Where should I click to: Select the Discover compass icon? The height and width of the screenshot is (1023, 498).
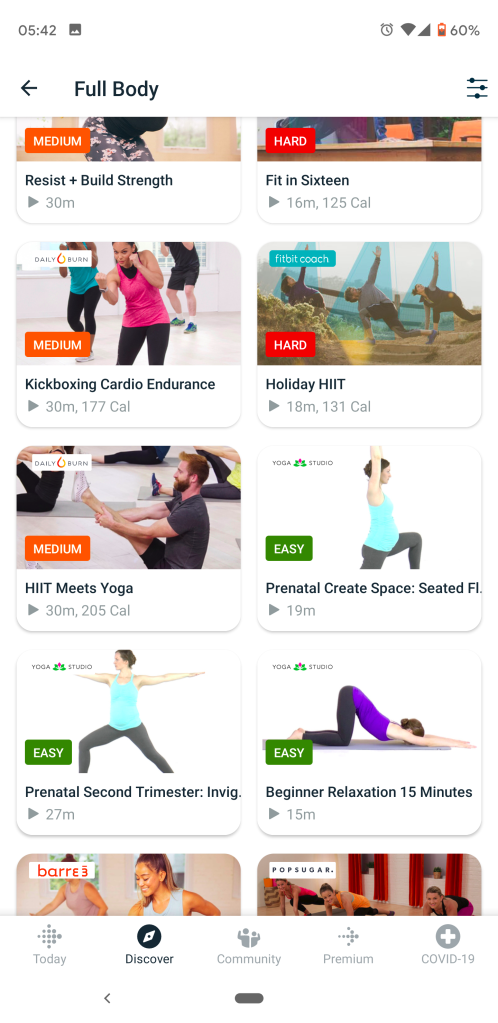click(149, 938)
